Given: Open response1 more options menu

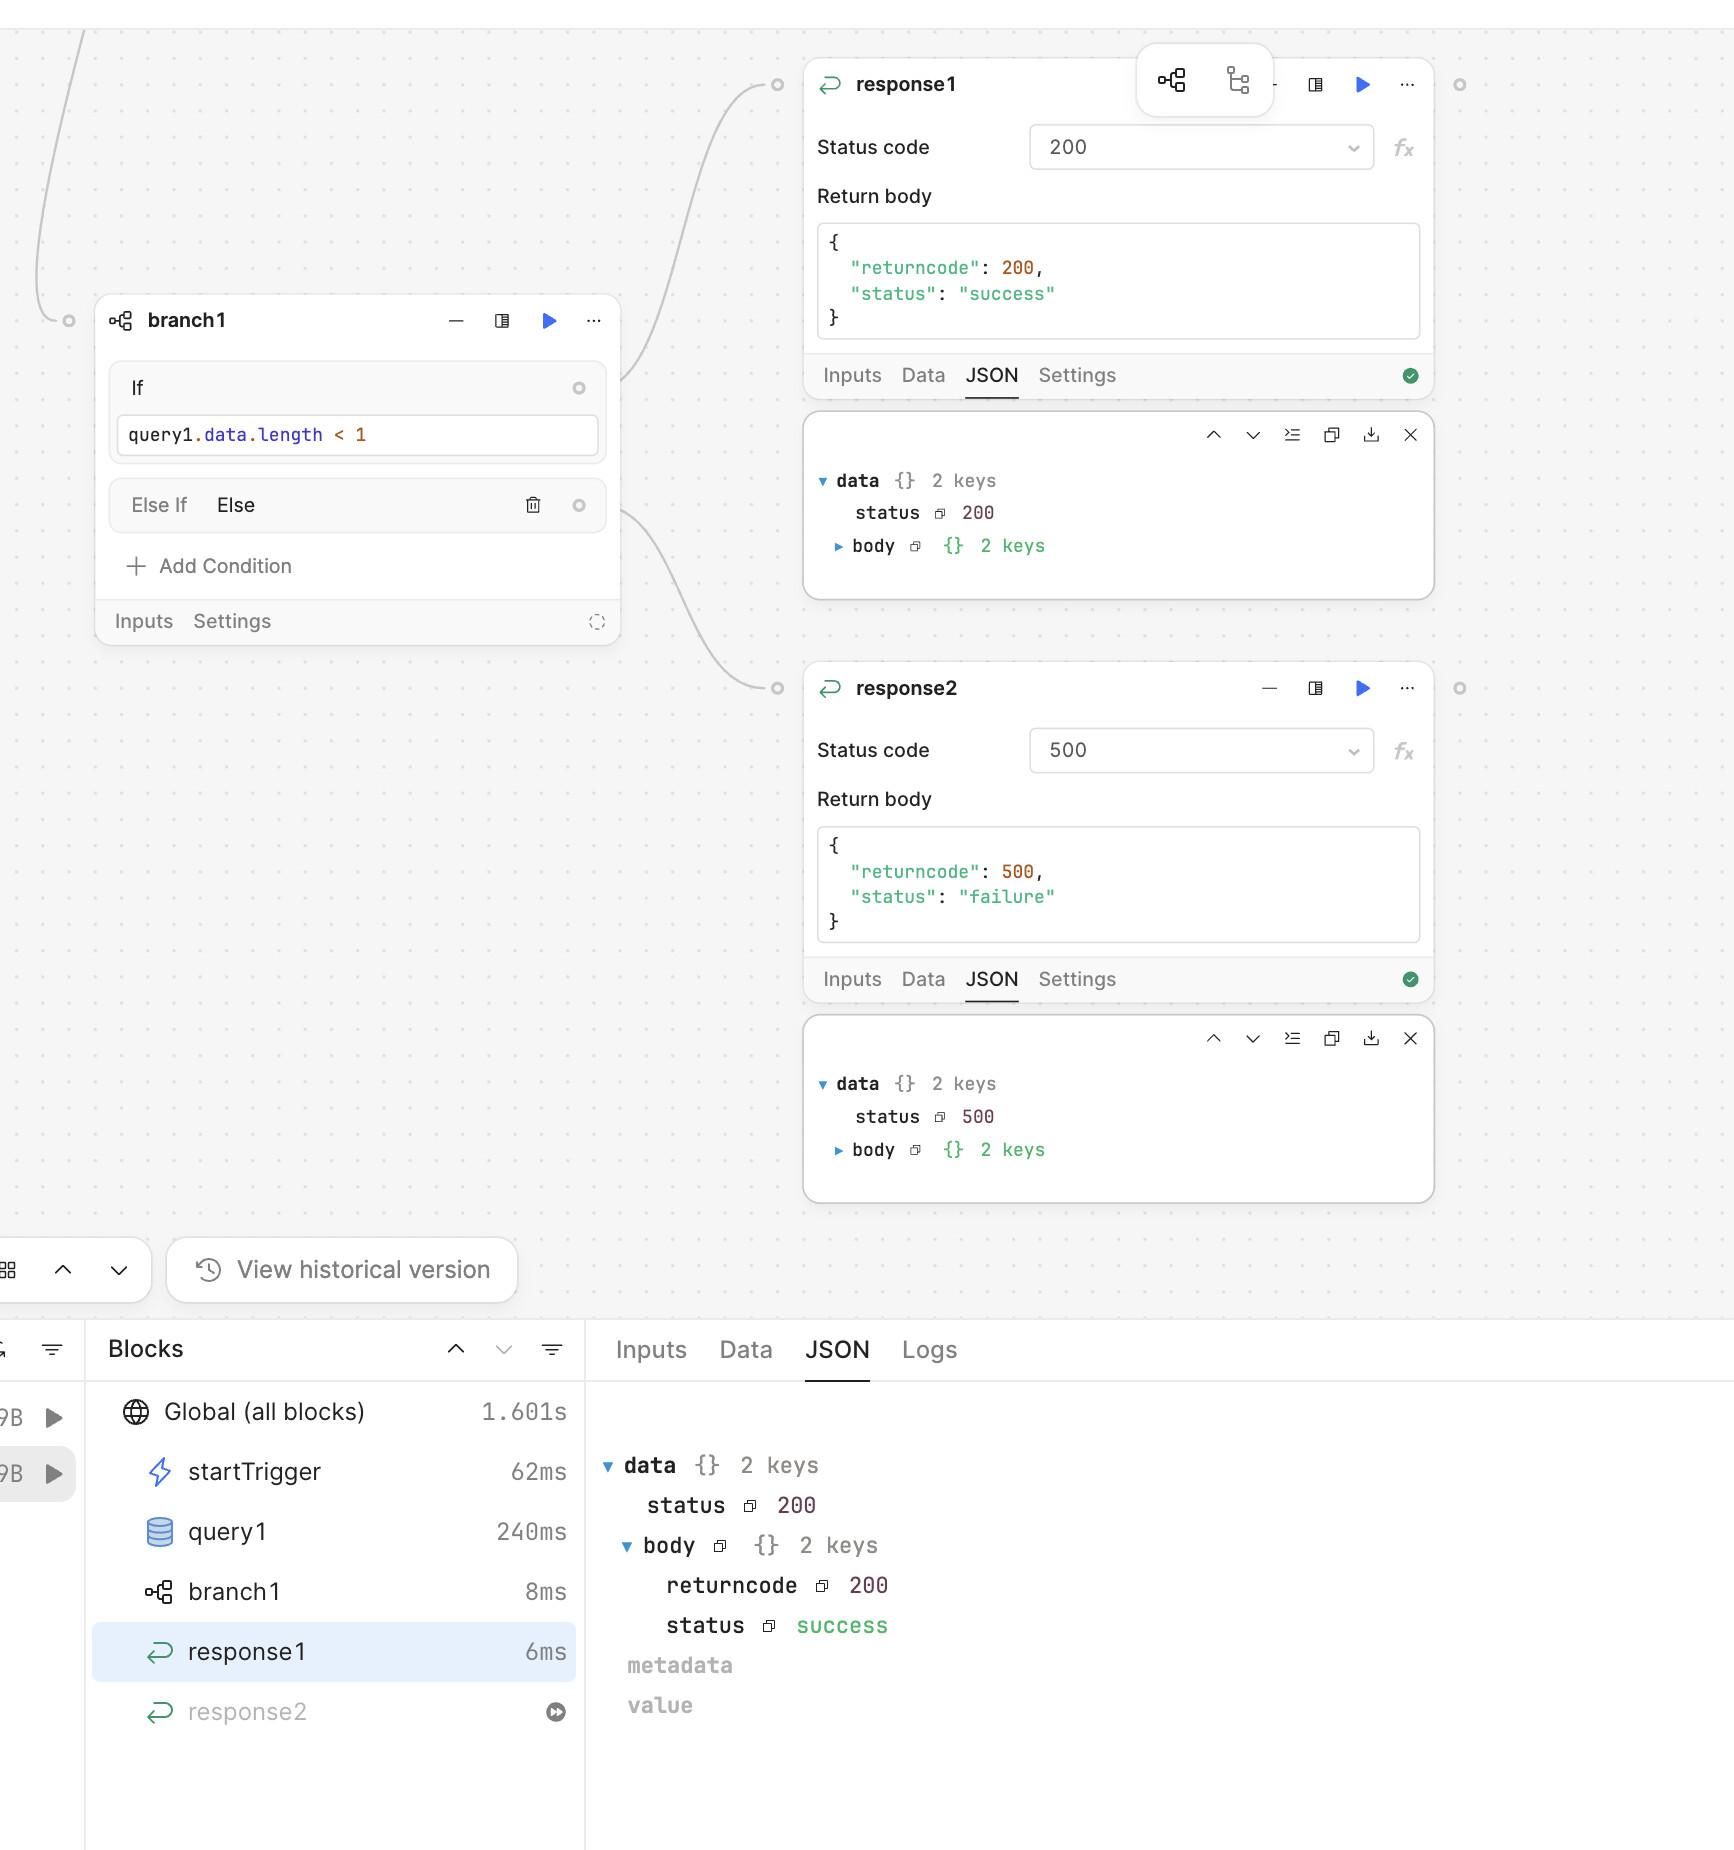Looking at the screenshot, I should tap(1407, 85).
